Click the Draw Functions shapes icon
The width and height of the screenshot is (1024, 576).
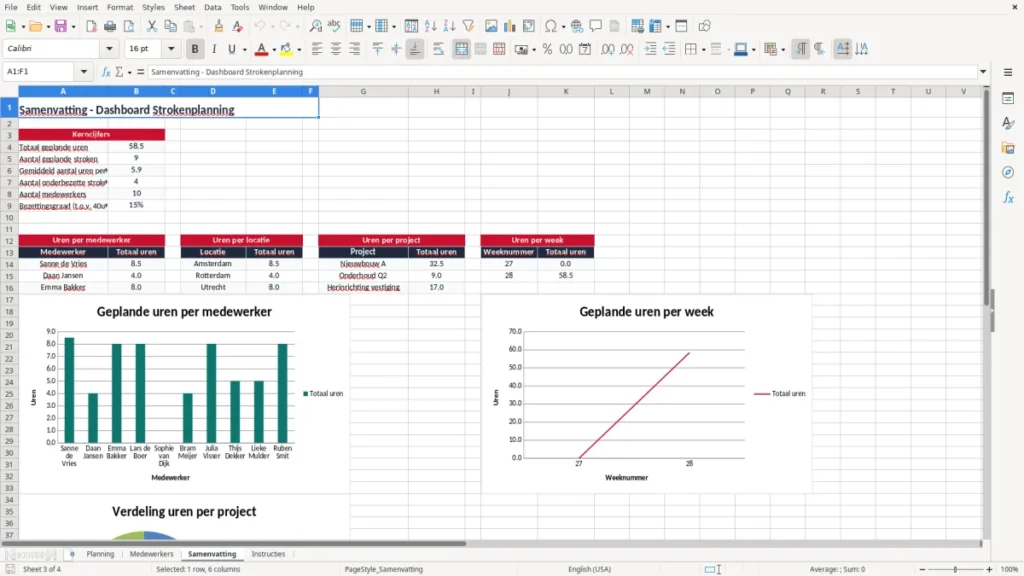704,26
